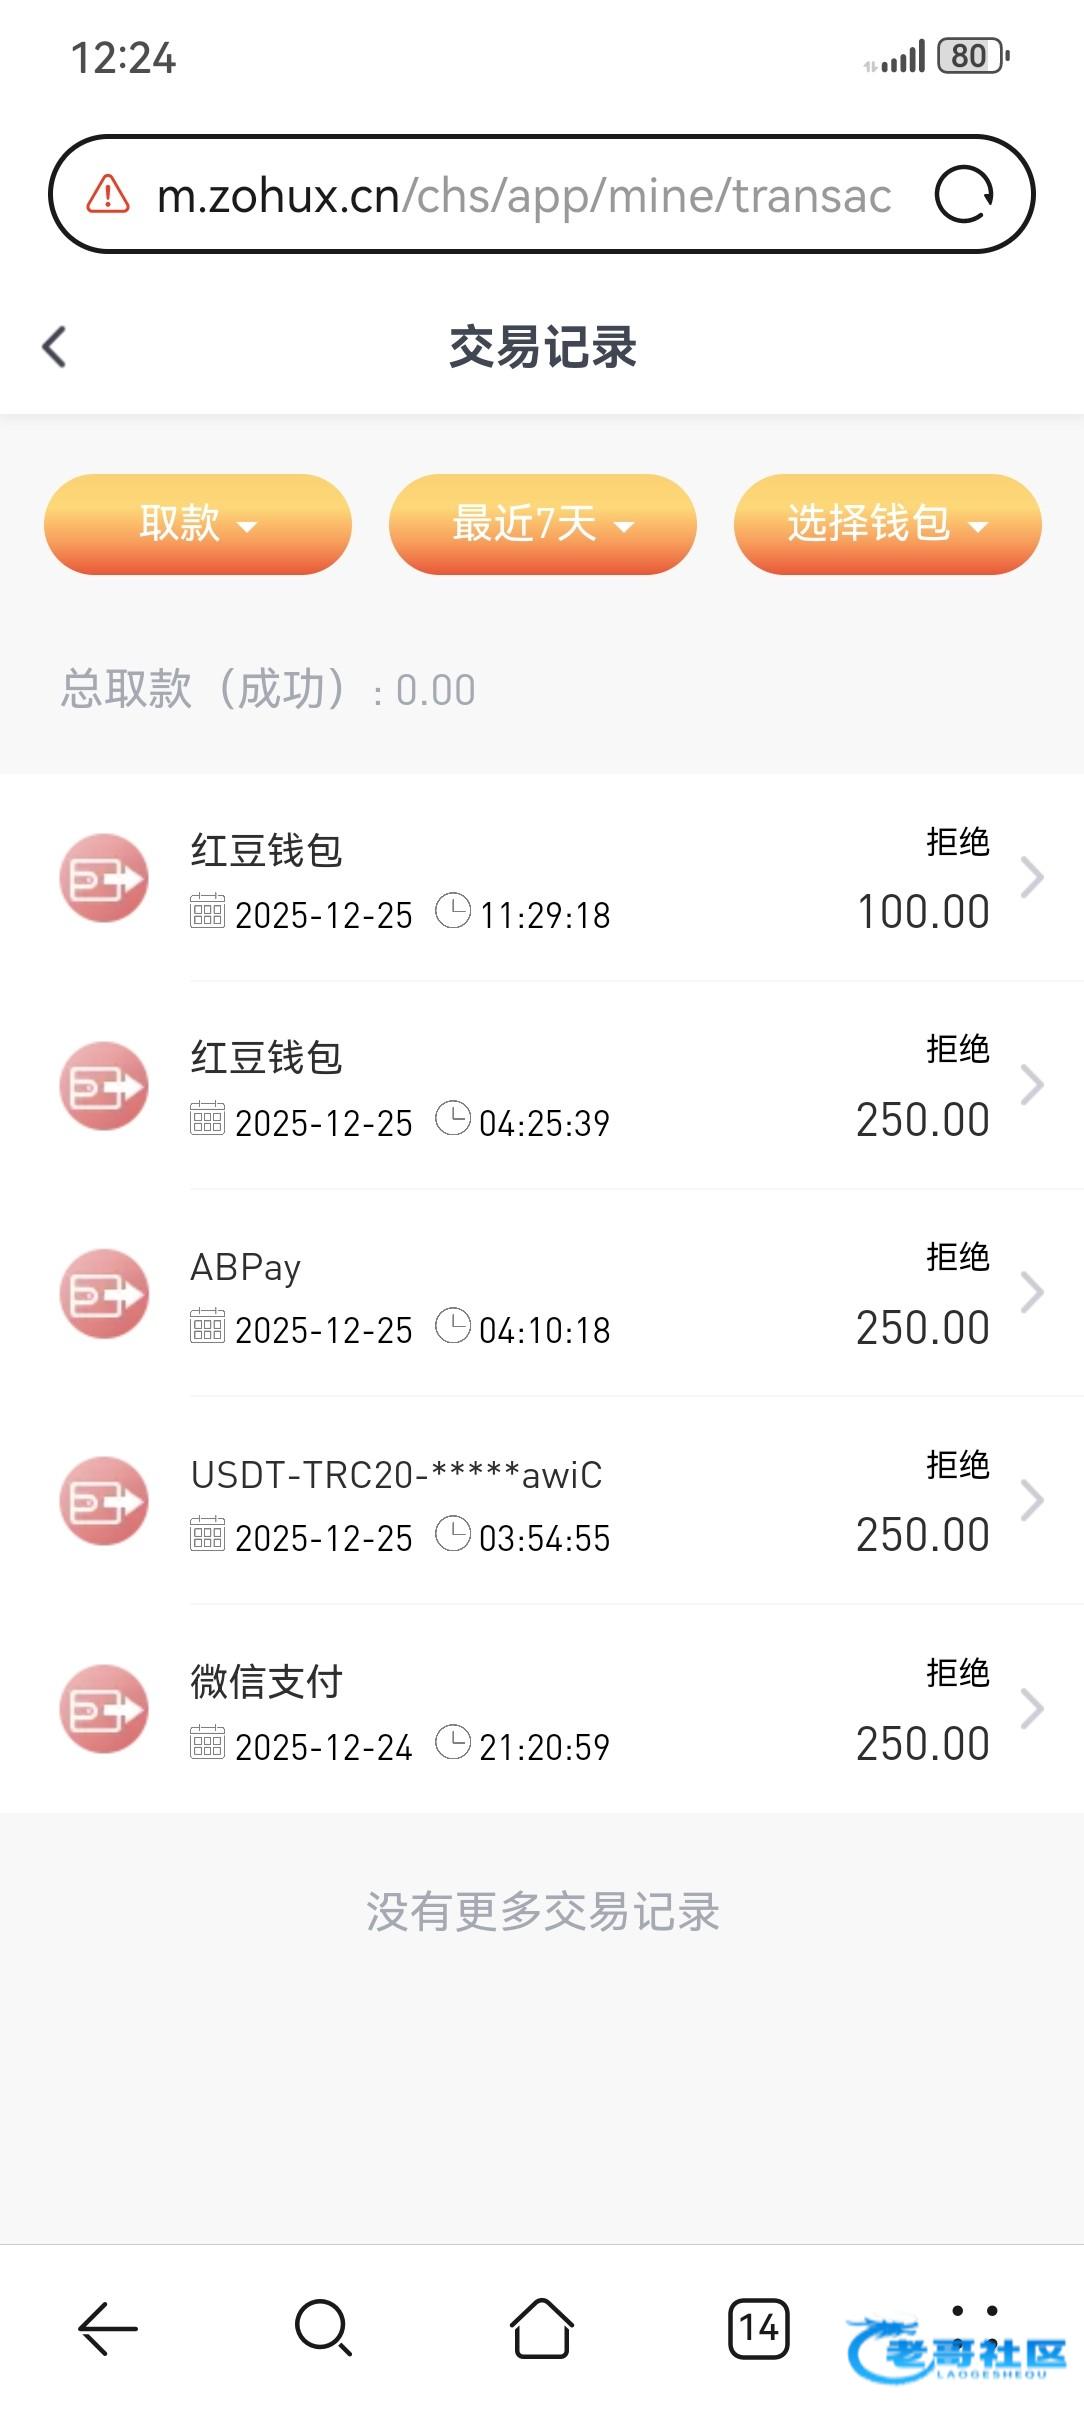Open the 取款 transaction type dropdown

198,524
